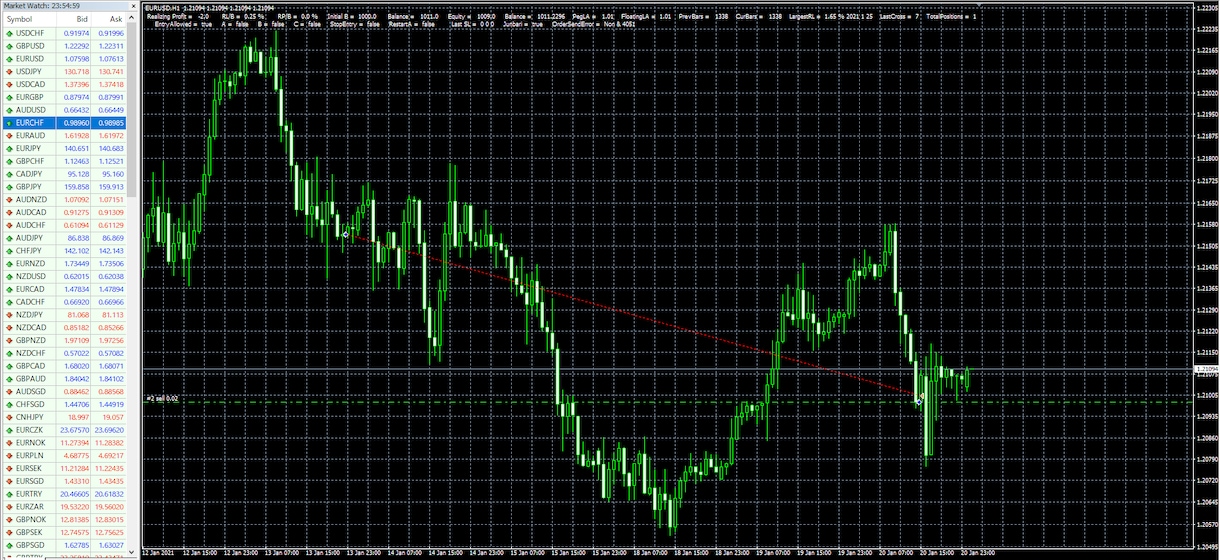Viewport: 1220px width, 560px height.
Task: Click the green up-arrow icon beside GBPAUD
Action: point(9,379)
